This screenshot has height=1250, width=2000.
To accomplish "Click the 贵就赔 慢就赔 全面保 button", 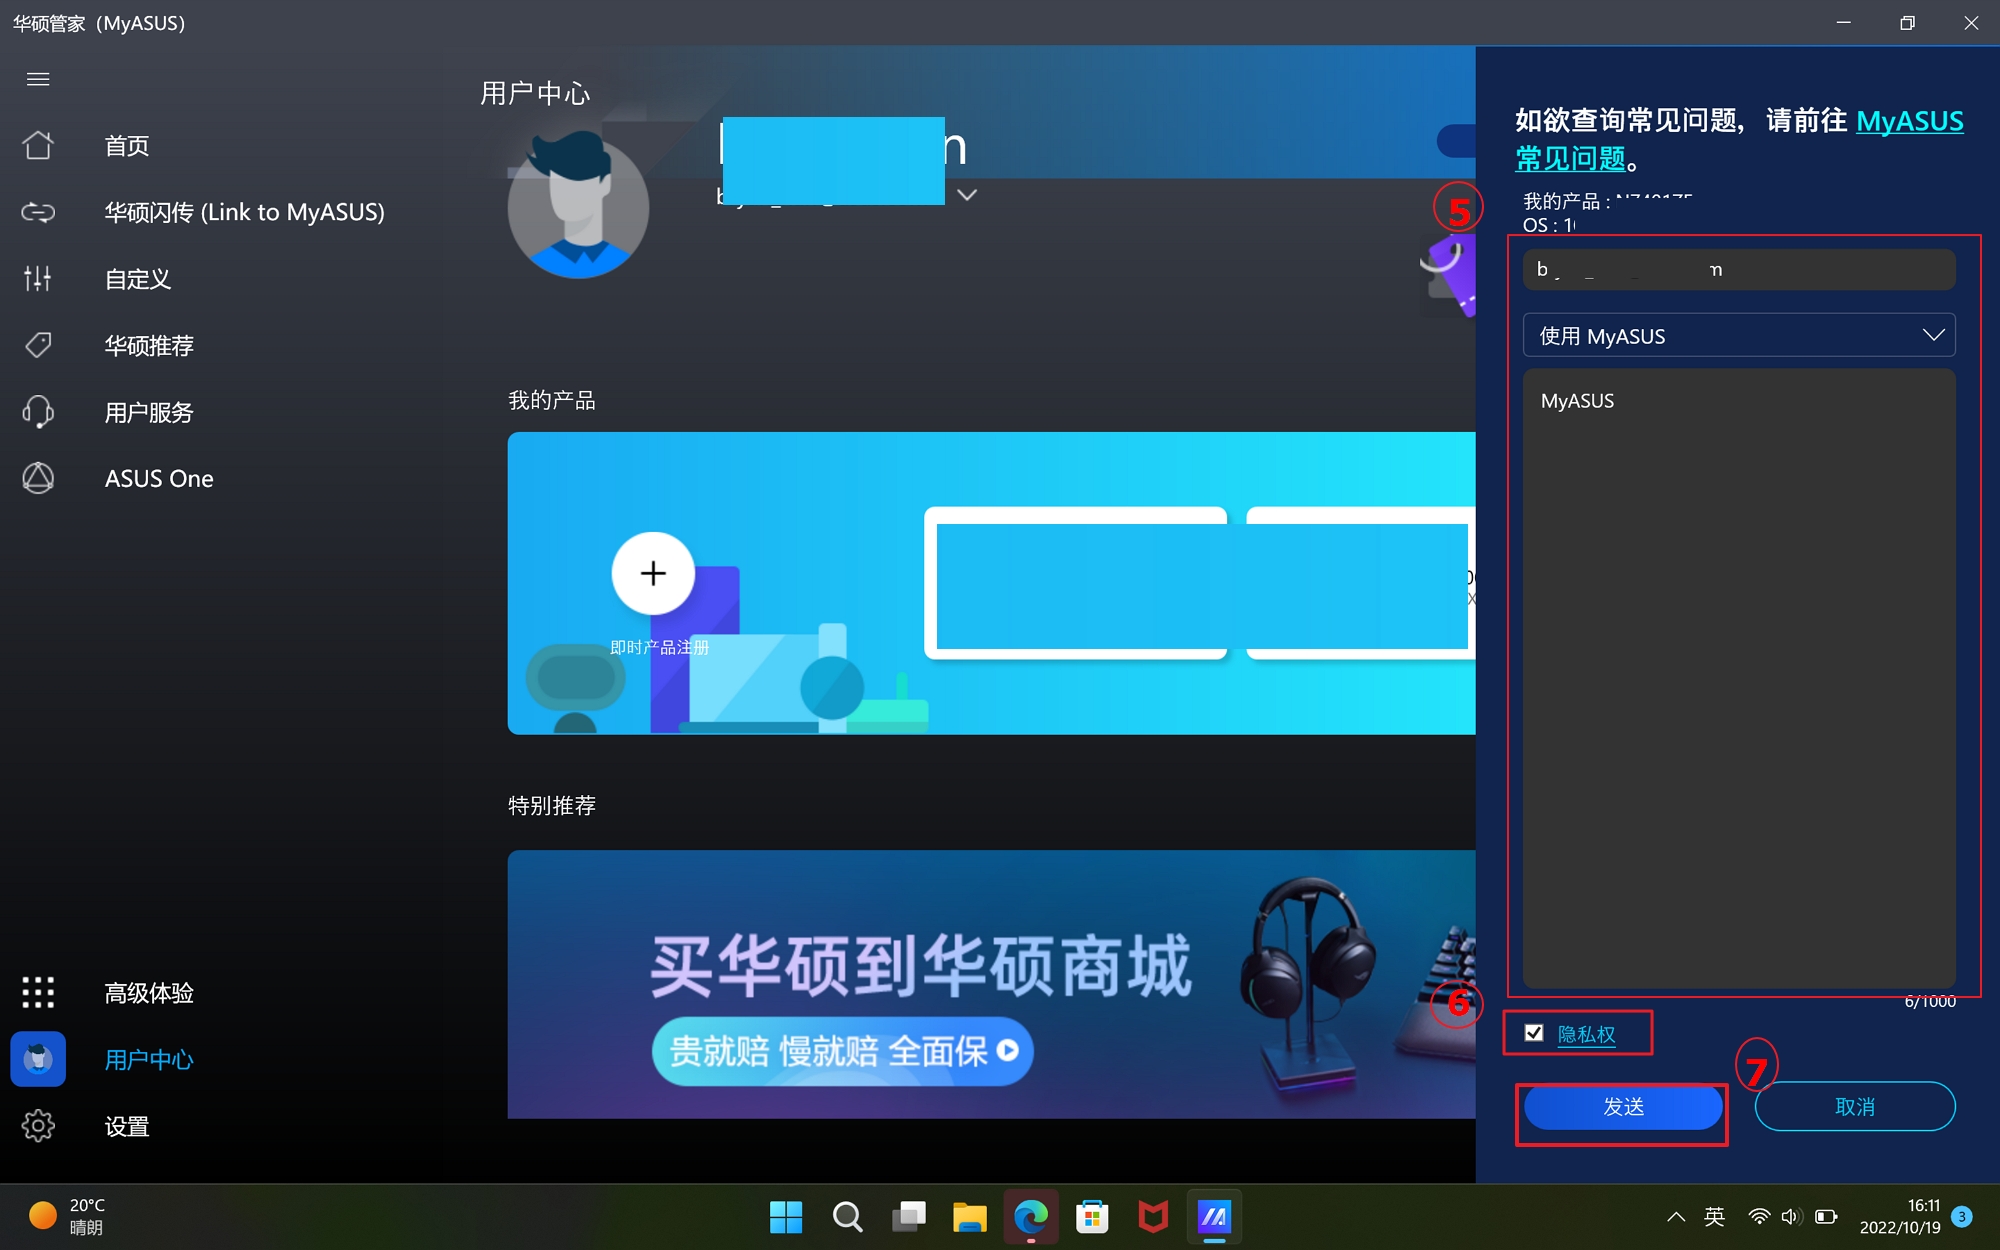I will 842,1051.
